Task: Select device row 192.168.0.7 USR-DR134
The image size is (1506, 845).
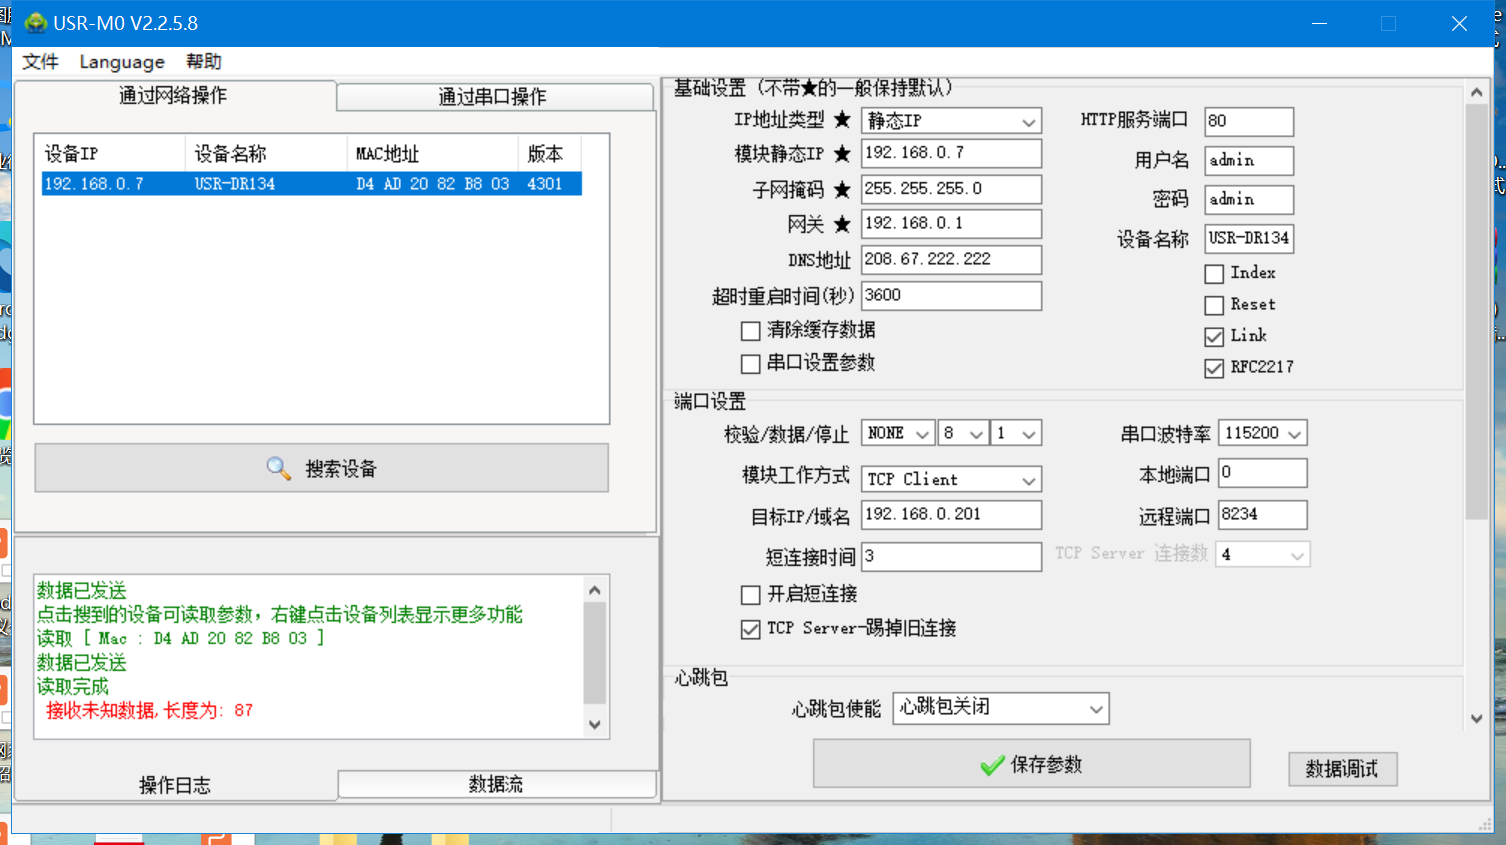Action: click(x=311, y=184)
